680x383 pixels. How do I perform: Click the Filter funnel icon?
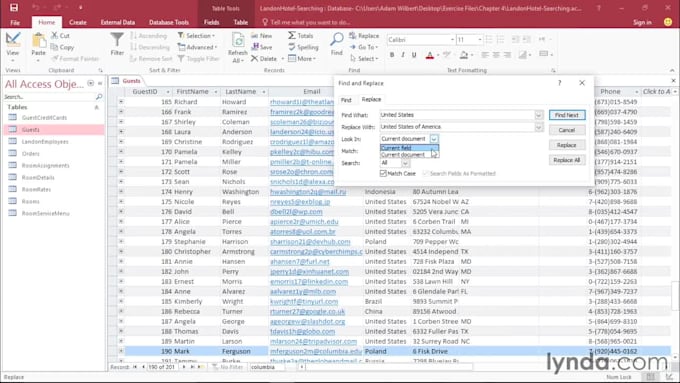click(x=117, y=40)
